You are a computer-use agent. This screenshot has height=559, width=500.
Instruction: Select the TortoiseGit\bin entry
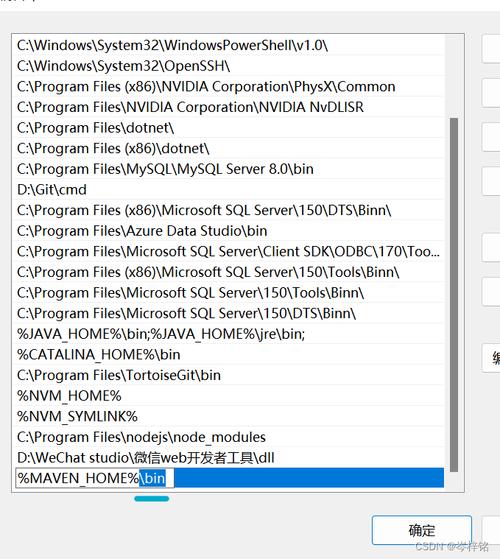click(x=230, y=375)
